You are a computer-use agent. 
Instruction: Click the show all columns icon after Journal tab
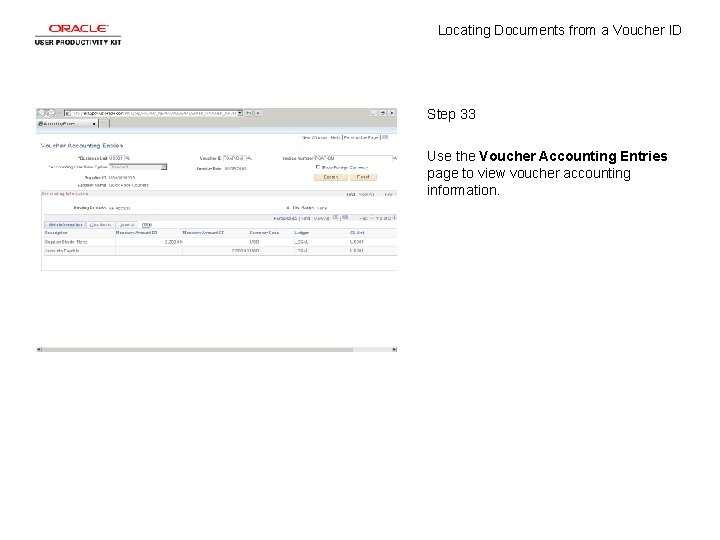[146, 225]
